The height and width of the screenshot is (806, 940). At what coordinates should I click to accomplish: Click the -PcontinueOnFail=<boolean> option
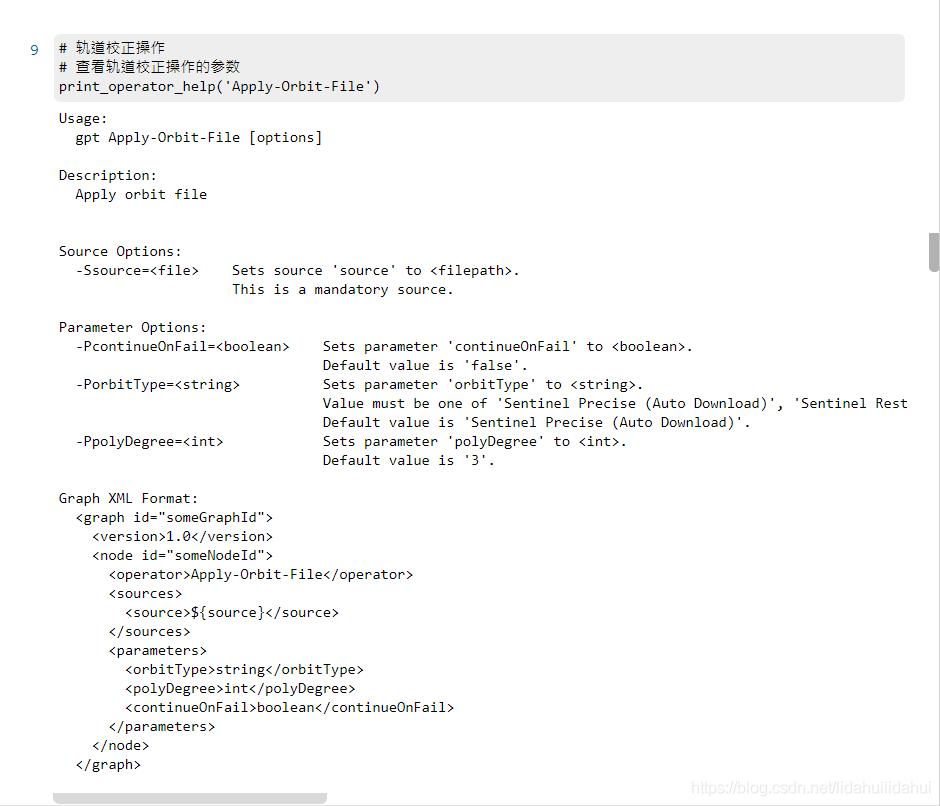(183, 347)
